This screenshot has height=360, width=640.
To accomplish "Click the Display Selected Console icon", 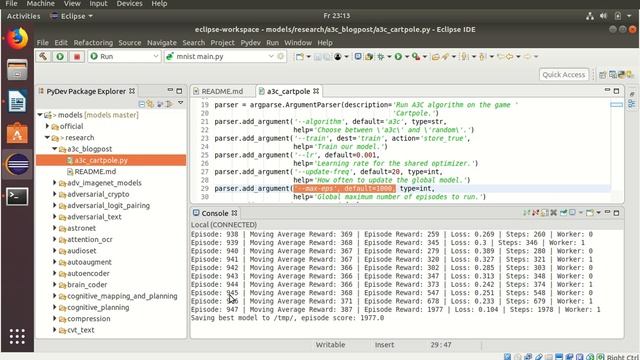I will [x=573, y=213].
